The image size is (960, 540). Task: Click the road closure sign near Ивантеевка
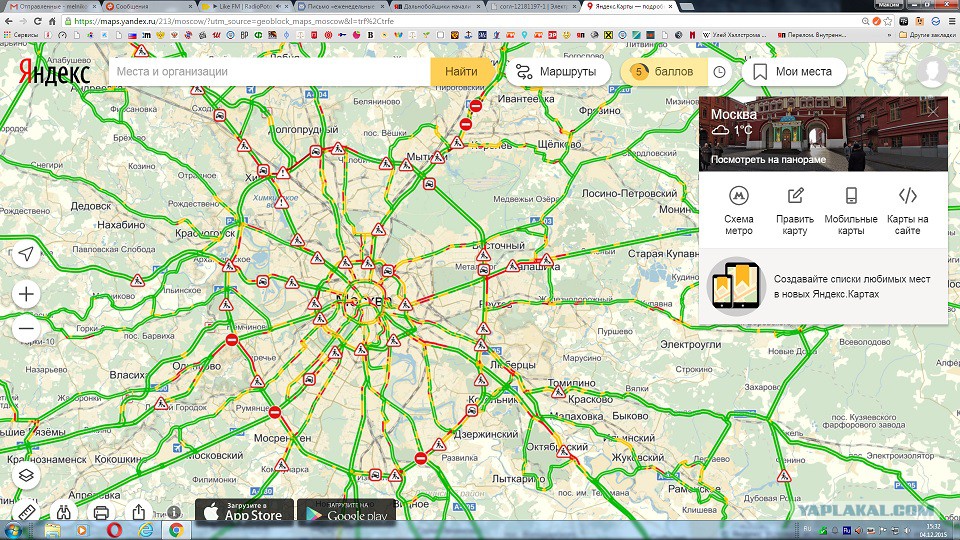click(476, 106)
